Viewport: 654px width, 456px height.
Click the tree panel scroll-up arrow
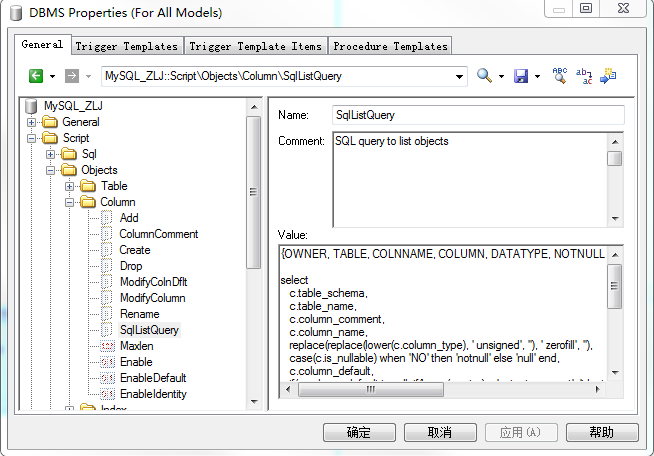pos(254,107)
